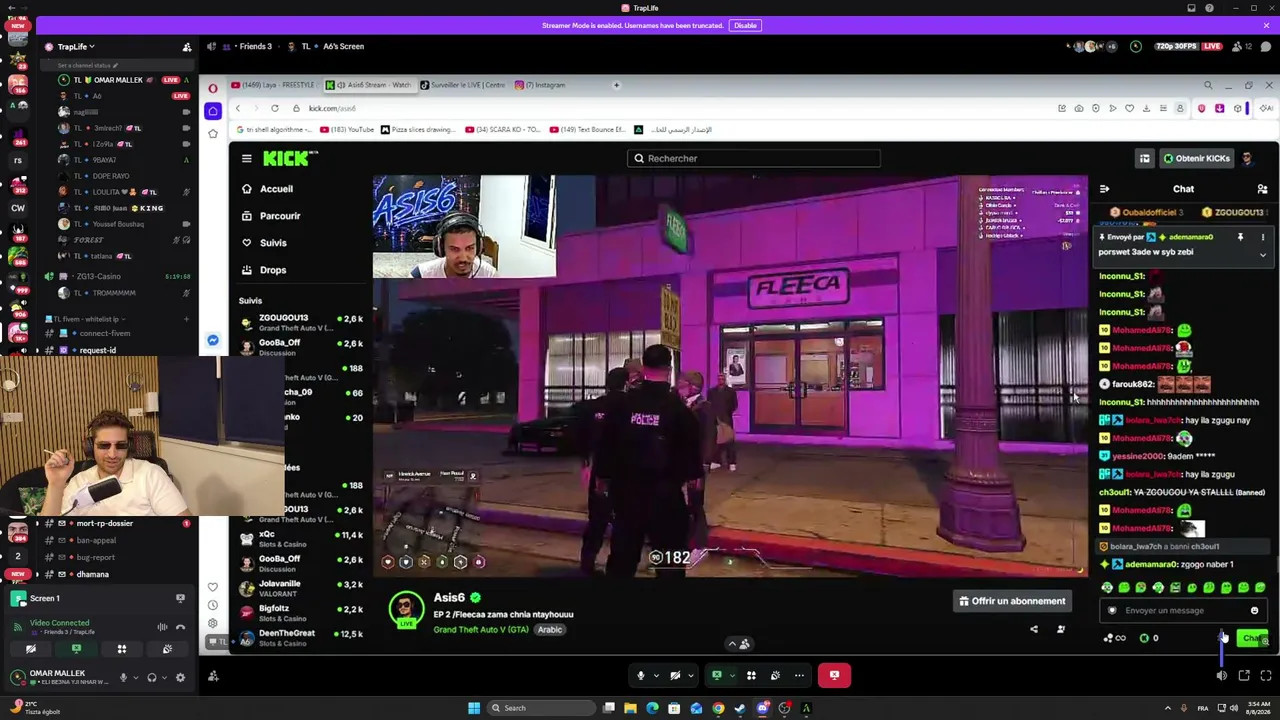Open activities in the voice panel
Viewport: 1280px width, 720px height.
pyautogui.click(x=122, y=649)
